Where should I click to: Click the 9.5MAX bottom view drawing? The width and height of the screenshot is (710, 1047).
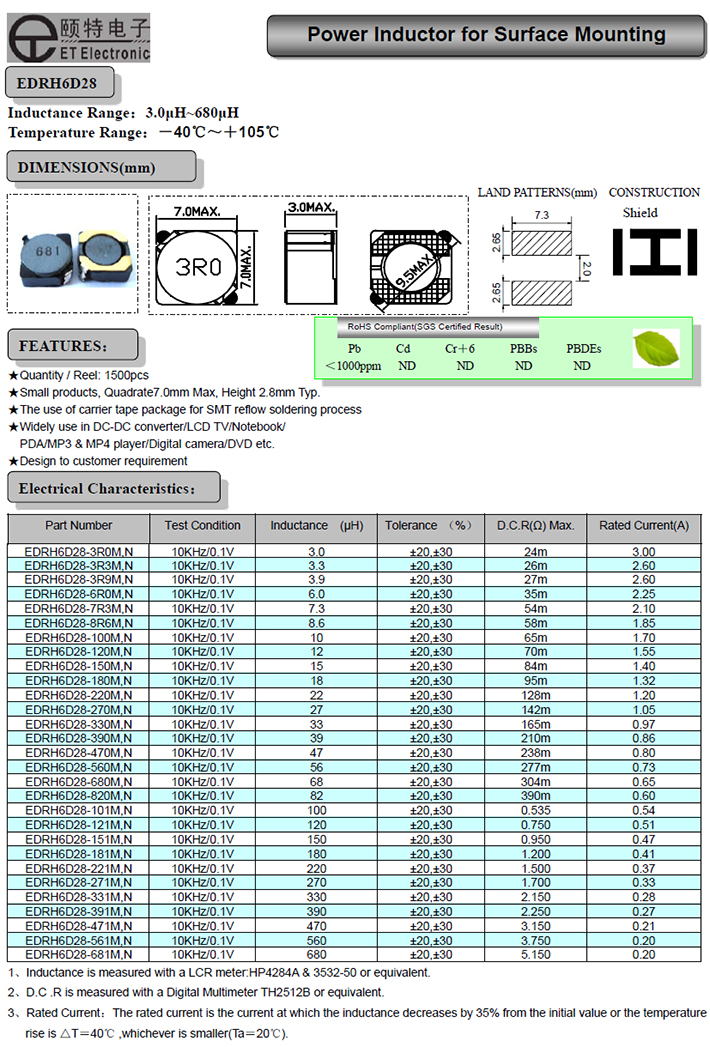pyautogui.click(x=413, y=268)
